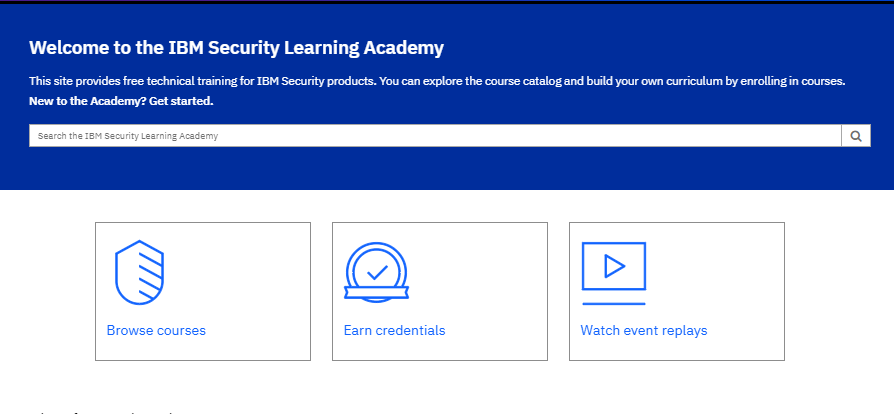The image size is (894, 414).
Task: Click the magnifying glass search button
Action: click(x=856, y=136)
